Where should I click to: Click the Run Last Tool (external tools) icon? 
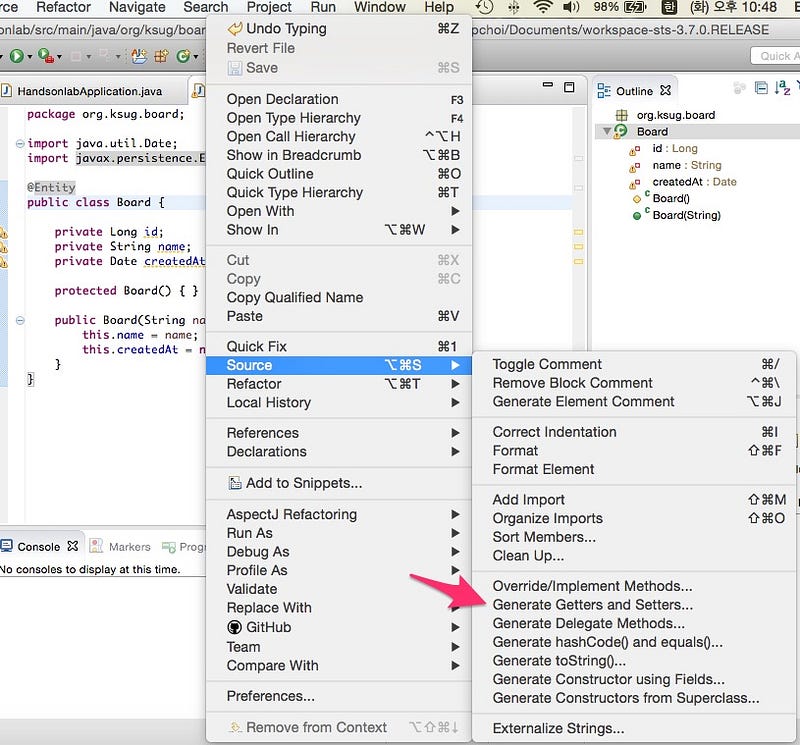coord(45,56)
